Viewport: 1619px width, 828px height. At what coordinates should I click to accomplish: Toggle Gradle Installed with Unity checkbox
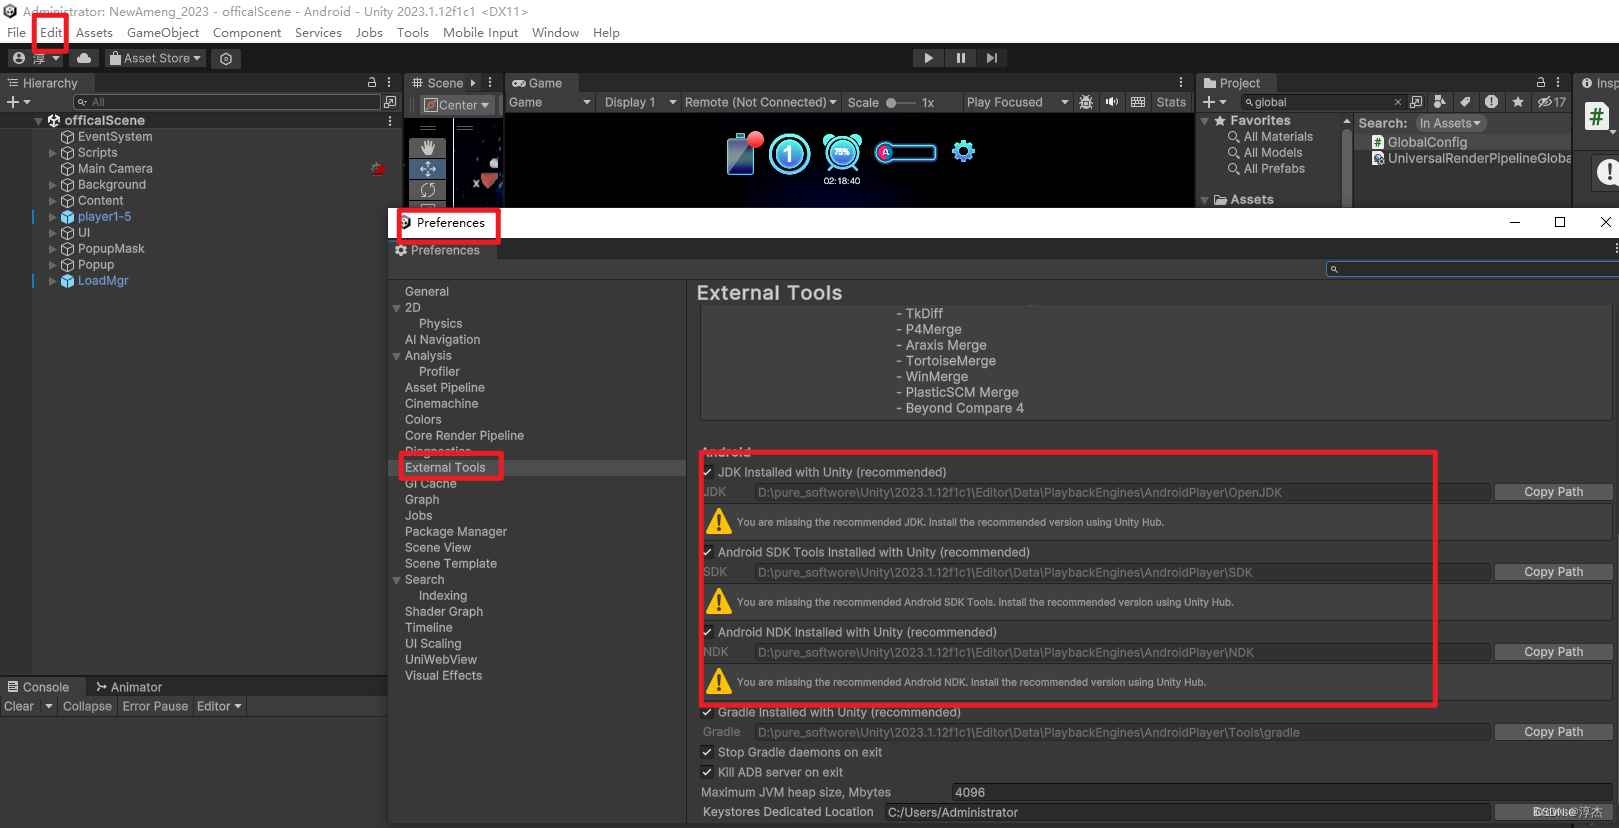coord(708,712)
